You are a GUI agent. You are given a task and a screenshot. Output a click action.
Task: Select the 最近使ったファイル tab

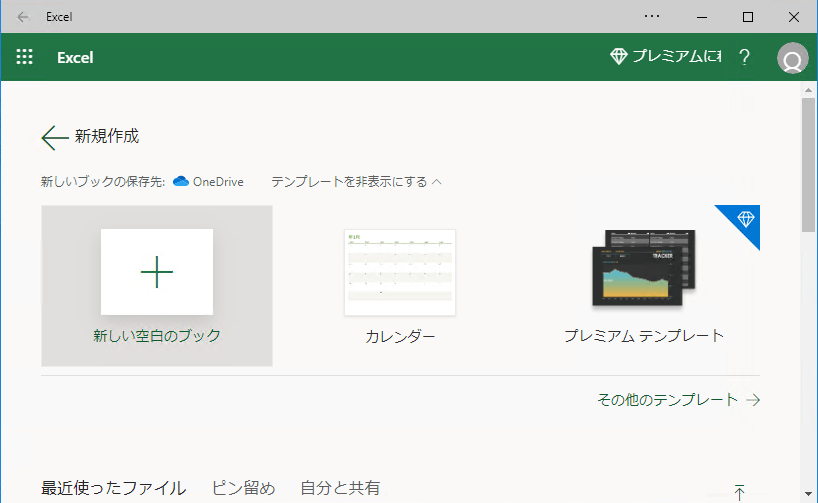pyautogui.click(x=113, y=488)
